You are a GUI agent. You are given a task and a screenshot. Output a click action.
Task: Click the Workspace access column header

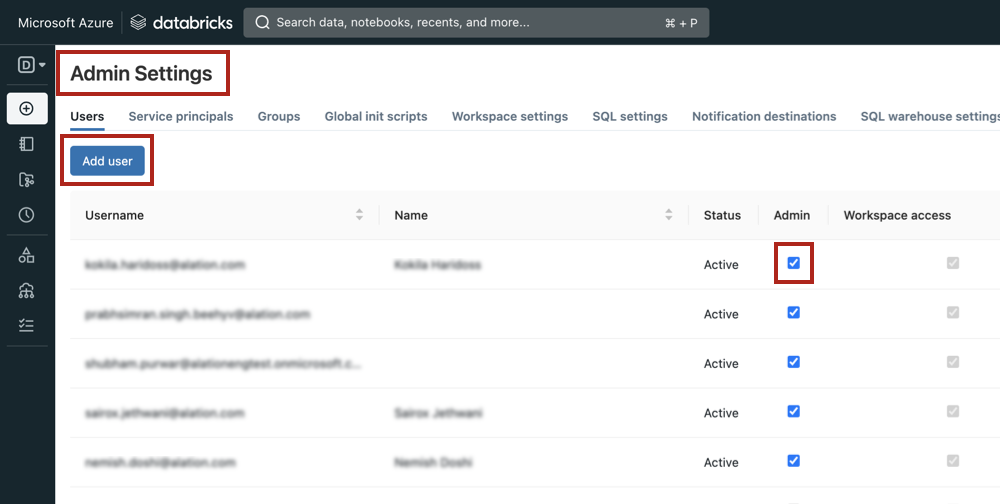897,215
